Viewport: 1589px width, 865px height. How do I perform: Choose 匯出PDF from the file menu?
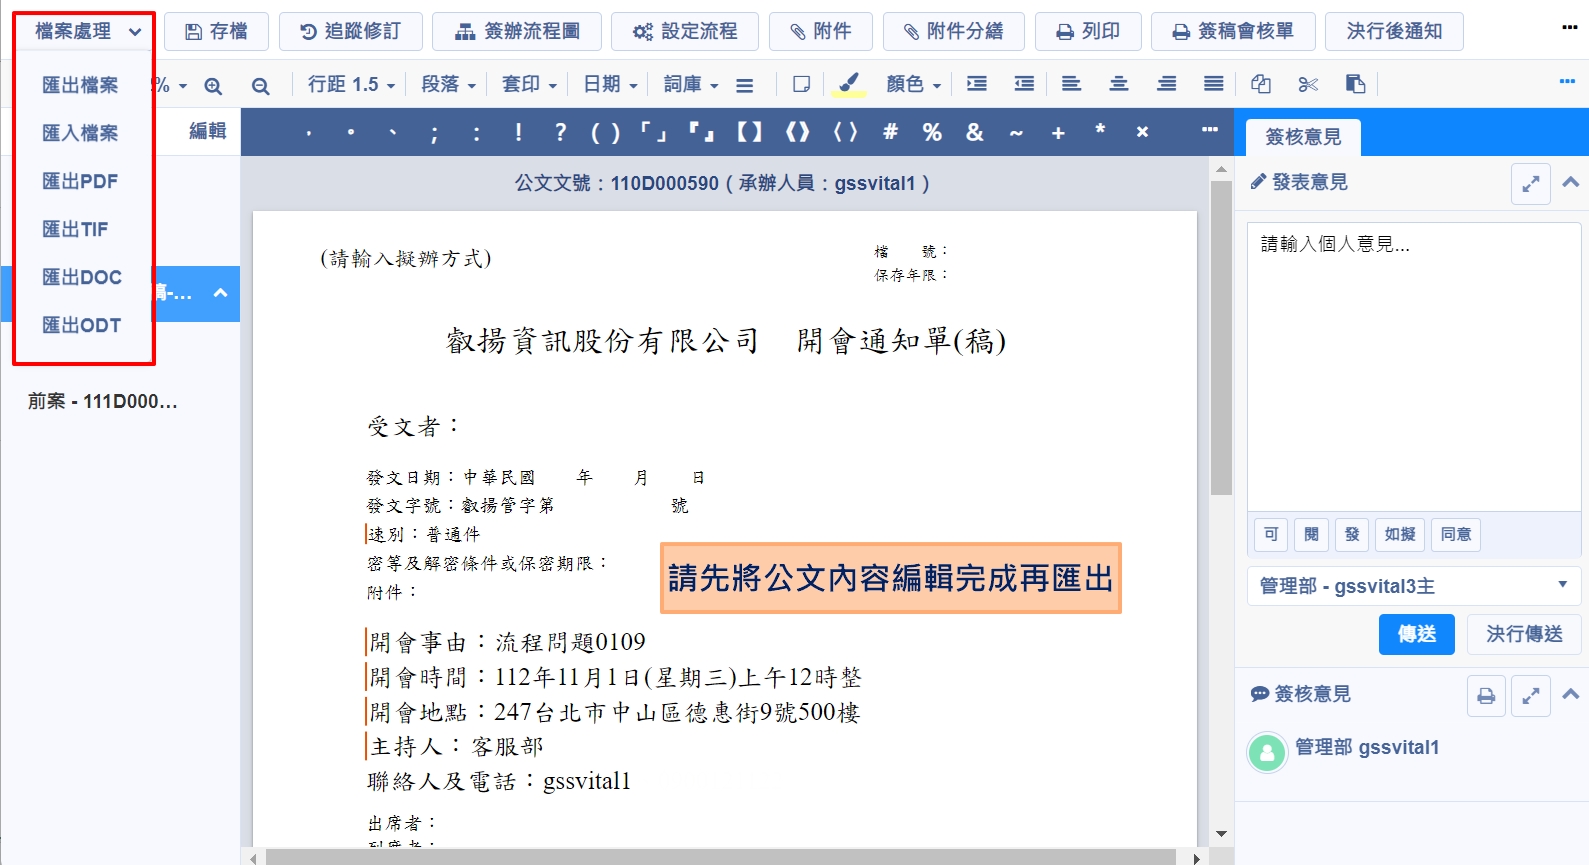point(80,181)
